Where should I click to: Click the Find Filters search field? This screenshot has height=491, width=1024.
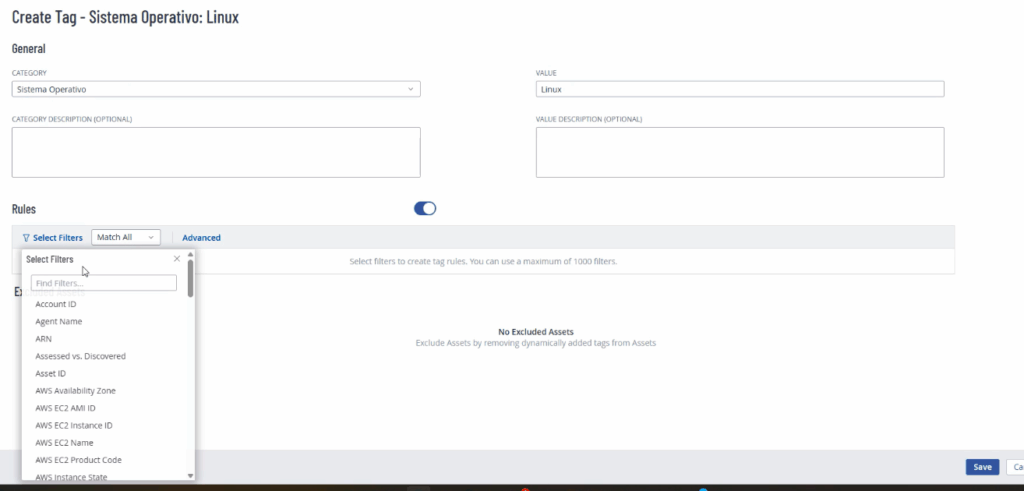click(104, 284)
